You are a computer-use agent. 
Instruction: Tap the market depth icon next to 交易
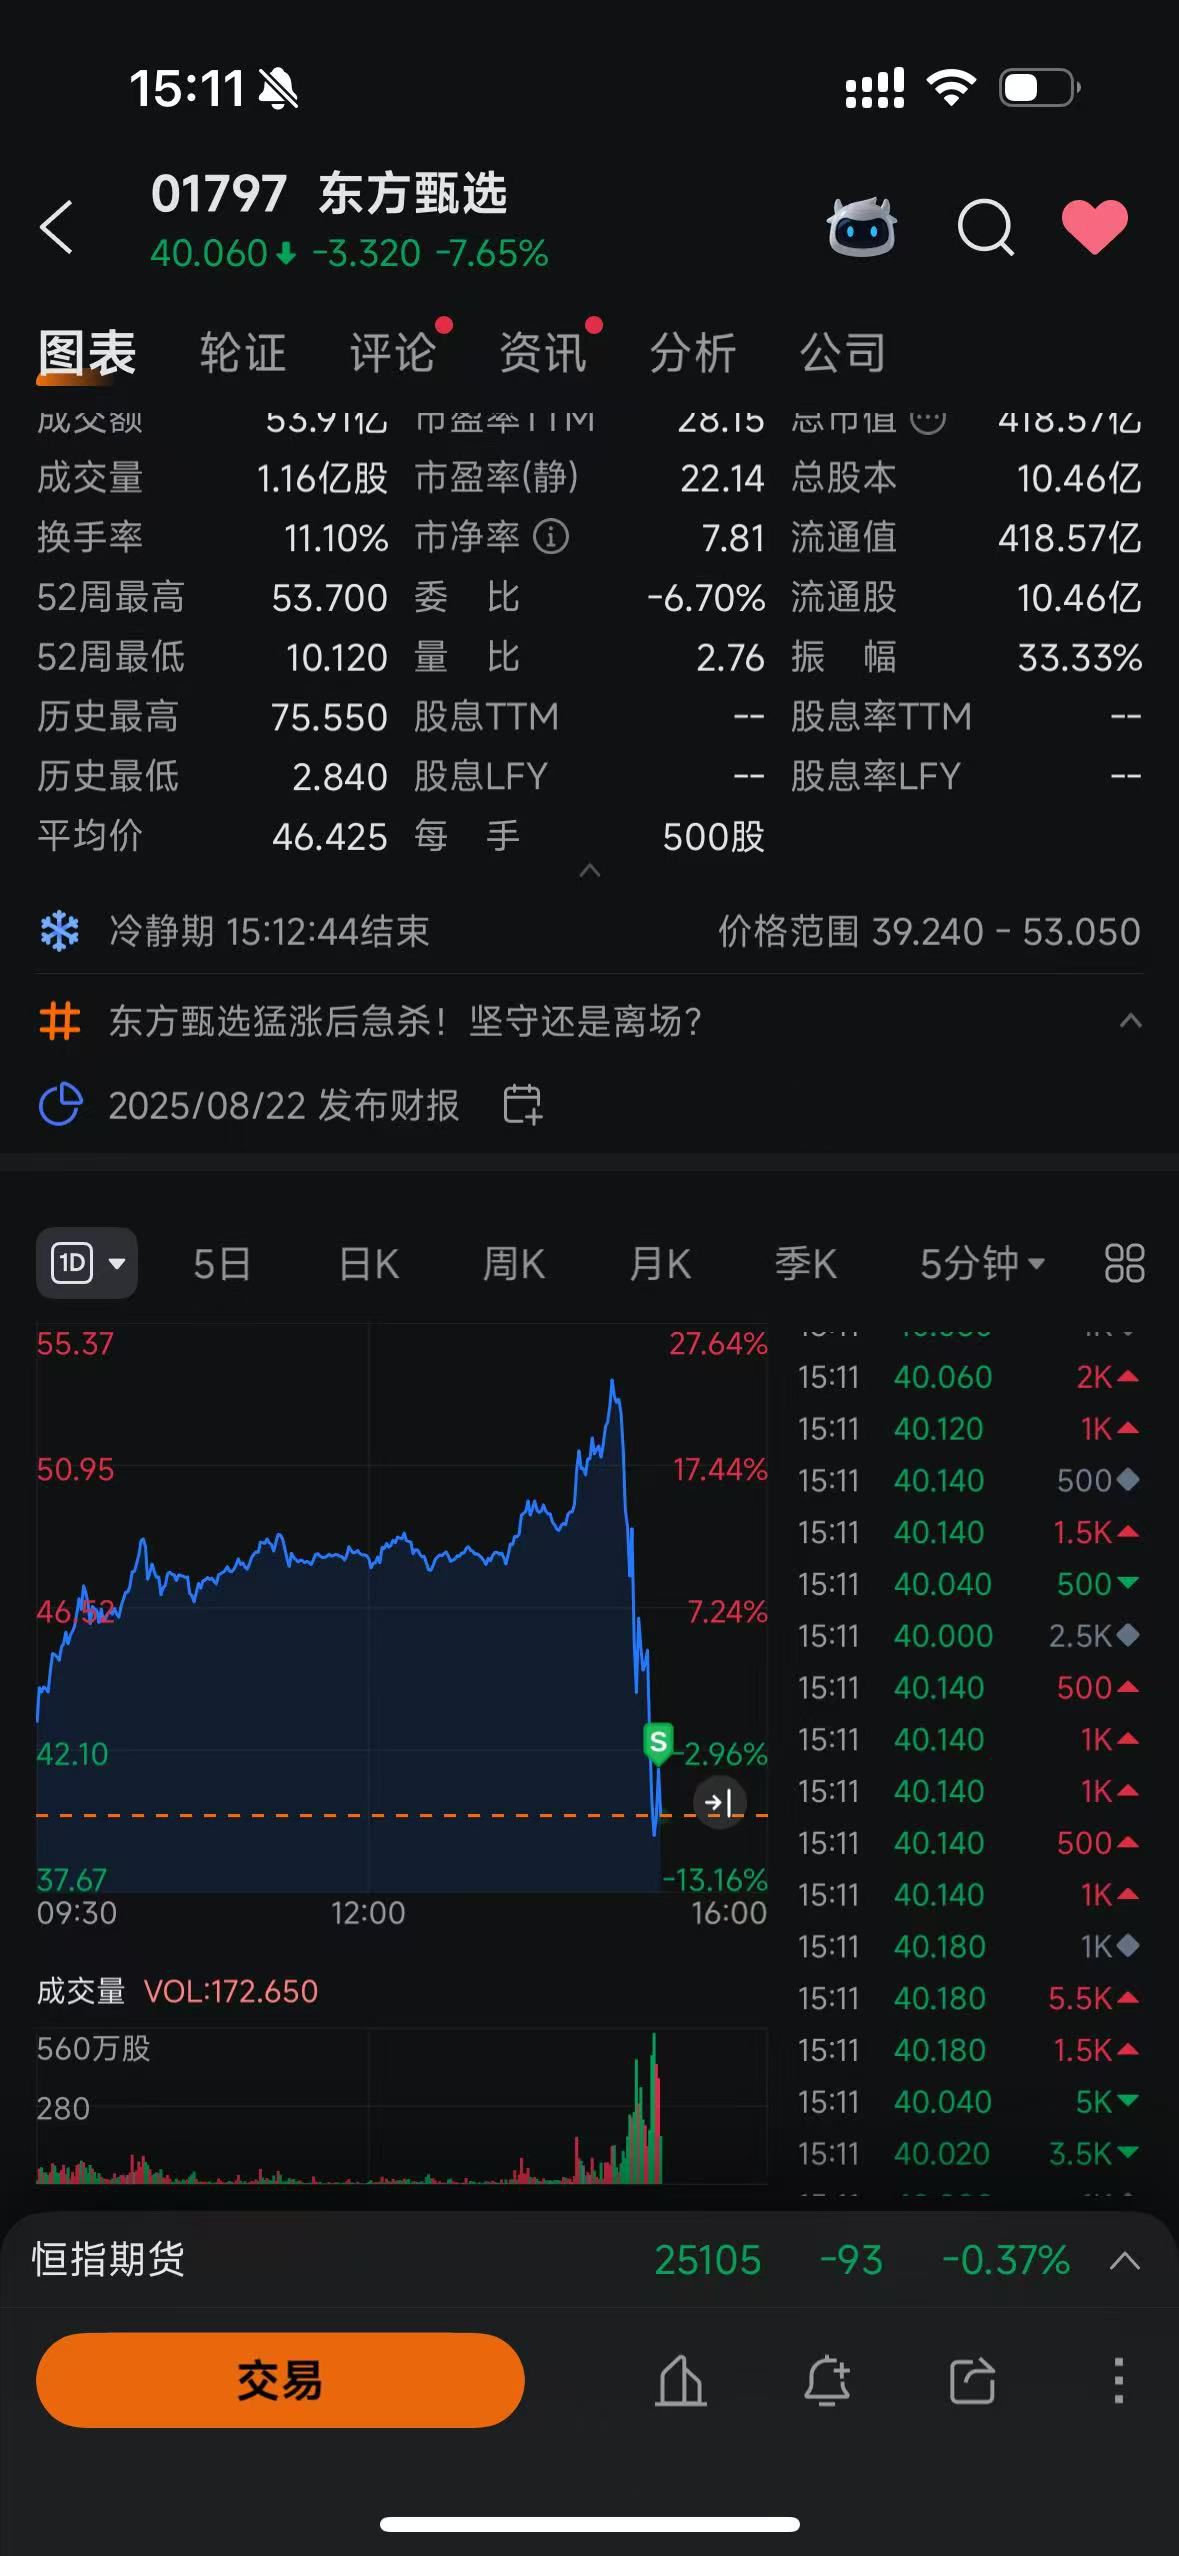click(681, 2380)
